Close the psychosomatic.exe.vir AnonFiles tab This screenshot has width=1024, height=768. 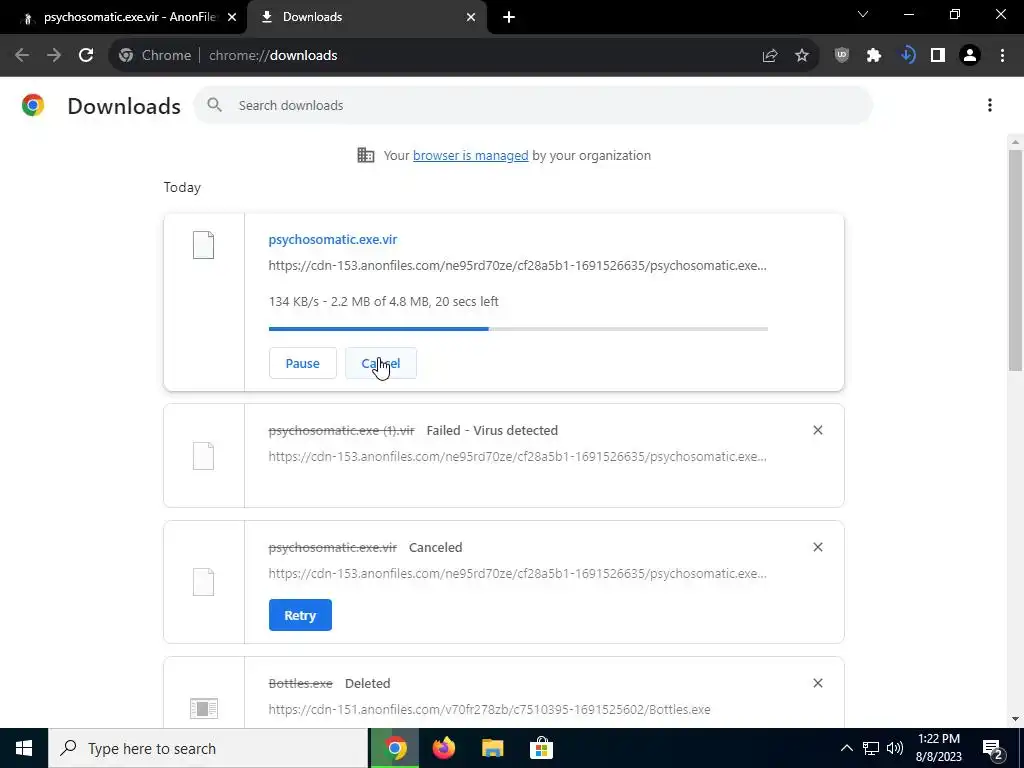(x=232, y=17)
